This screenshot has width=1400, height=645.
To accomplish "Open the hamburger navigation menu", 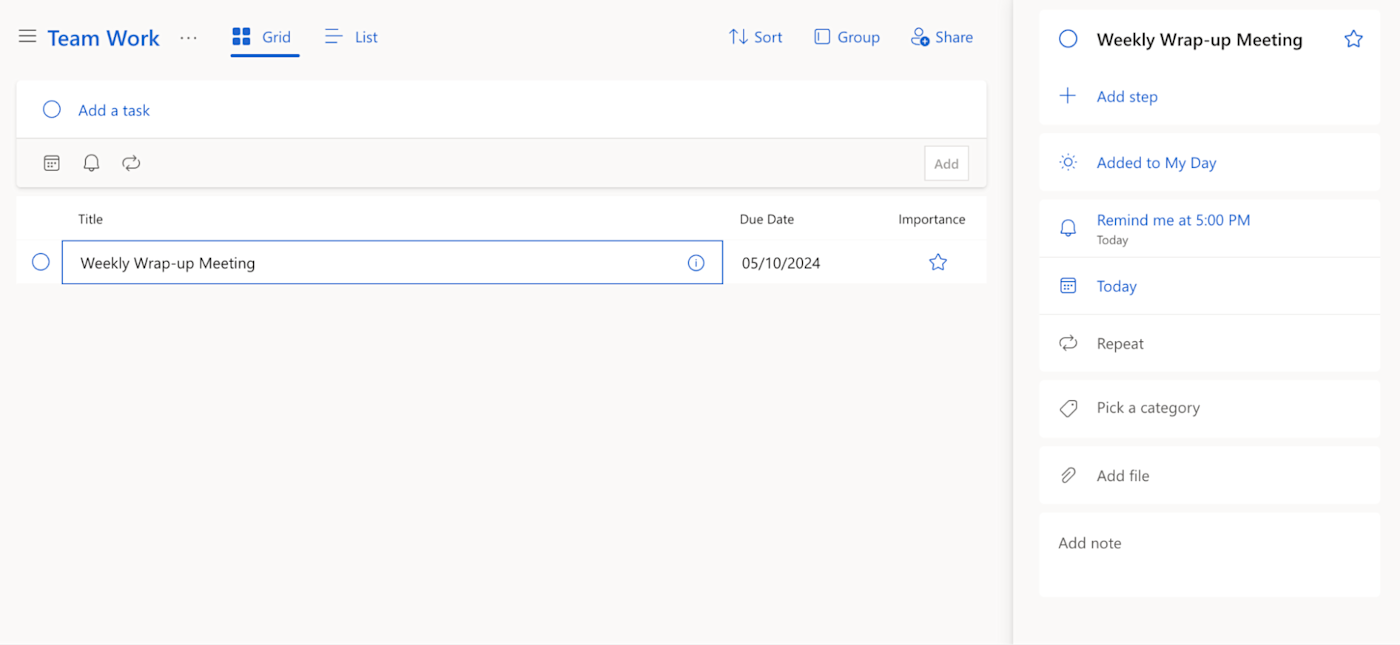I will click(x=27, y=37).
